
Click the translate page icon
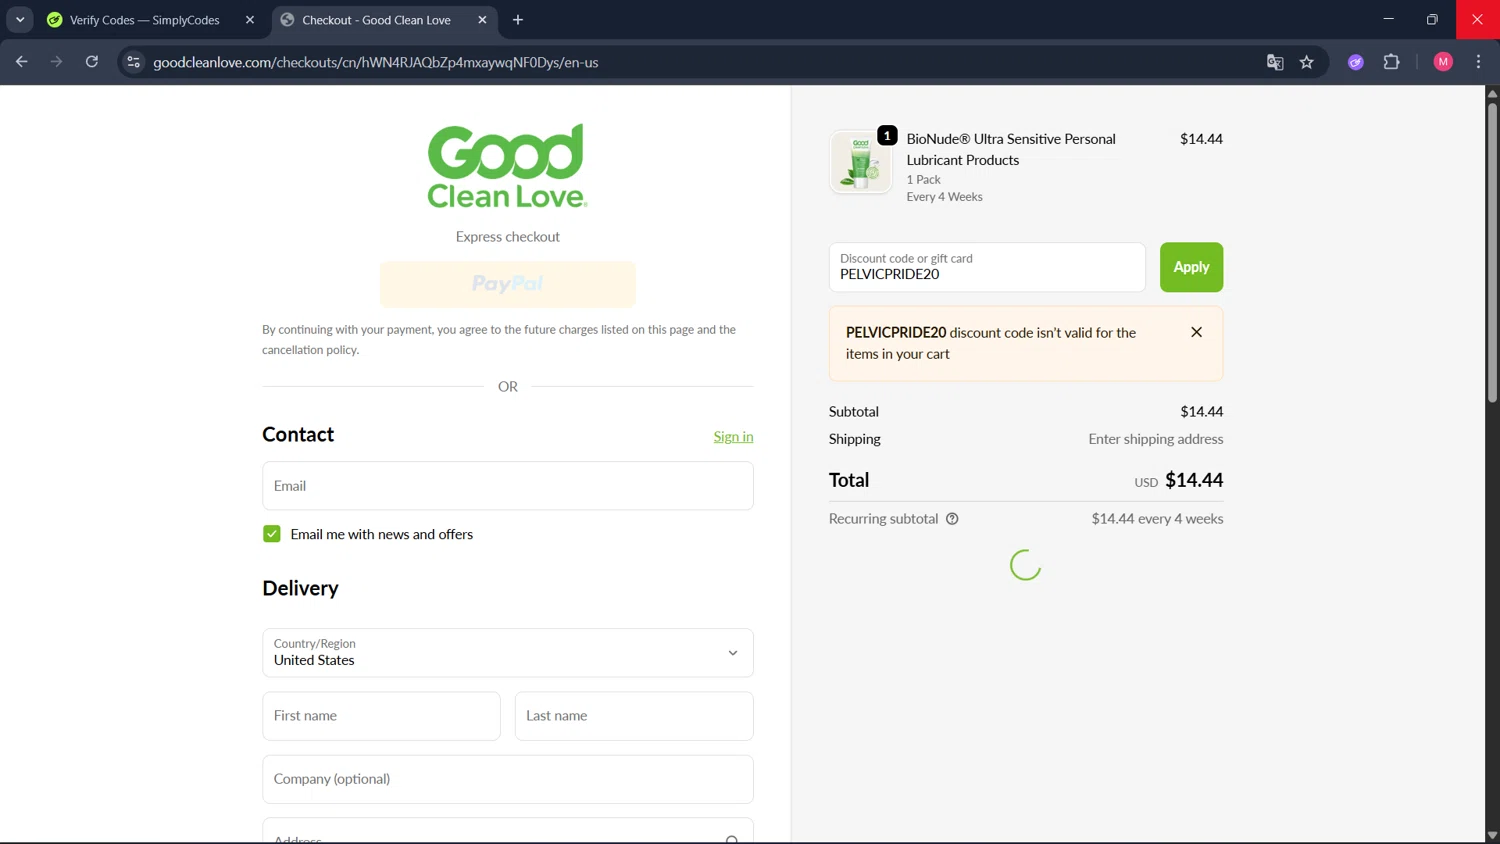(1275, 62)
